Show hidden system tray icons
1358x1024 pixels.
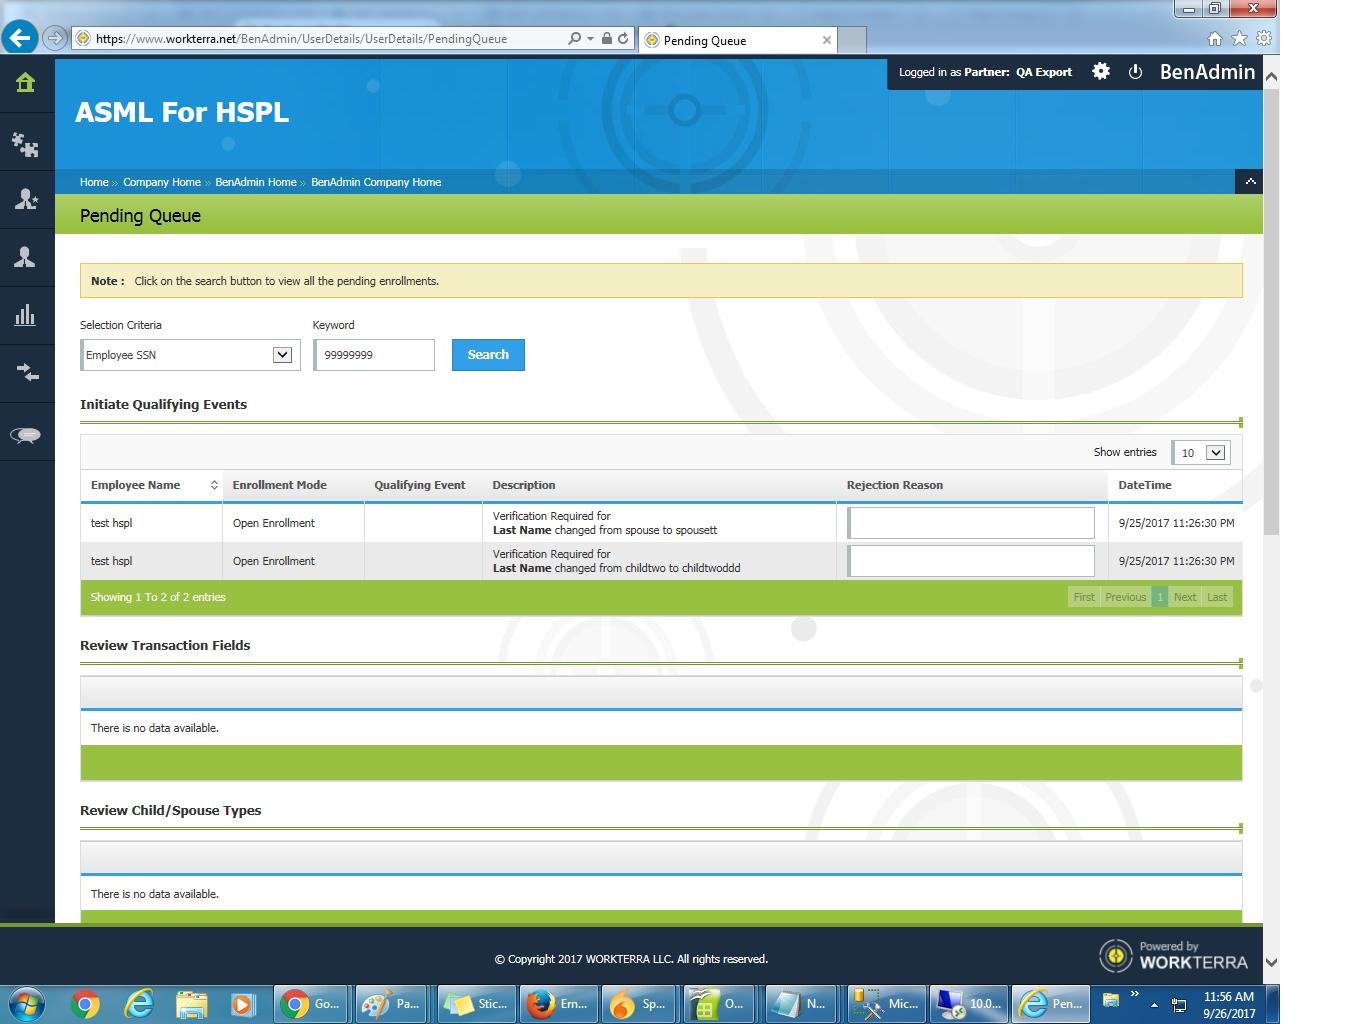(1154, 1004)
